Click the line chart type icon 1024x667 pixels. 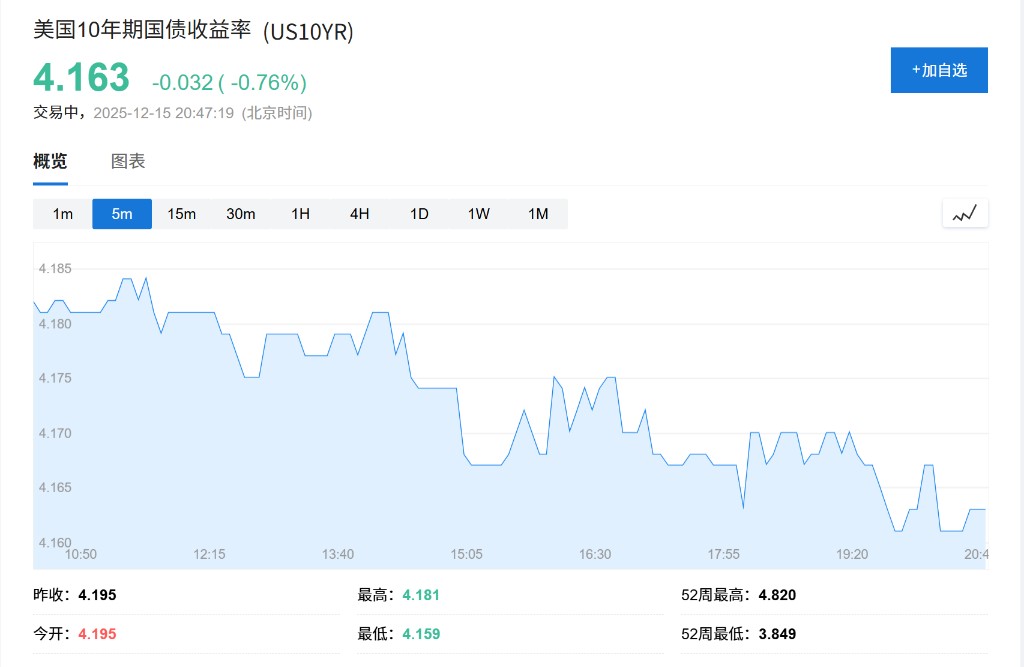click(x=965, y=213)
